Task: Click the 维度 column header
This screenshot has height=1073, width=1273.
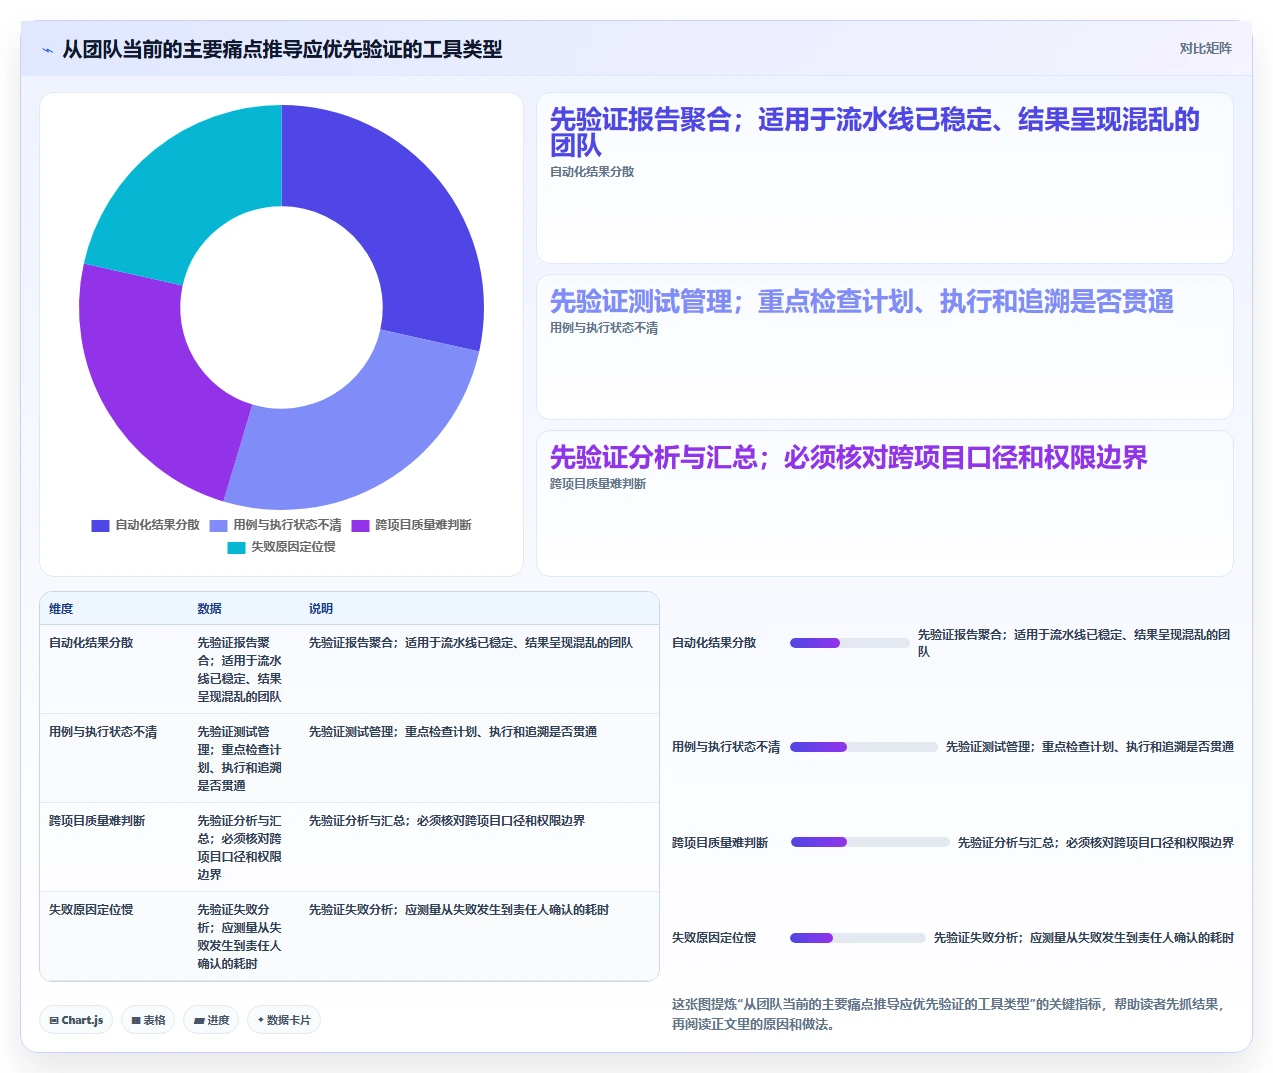Action: [x=61, y=609]
